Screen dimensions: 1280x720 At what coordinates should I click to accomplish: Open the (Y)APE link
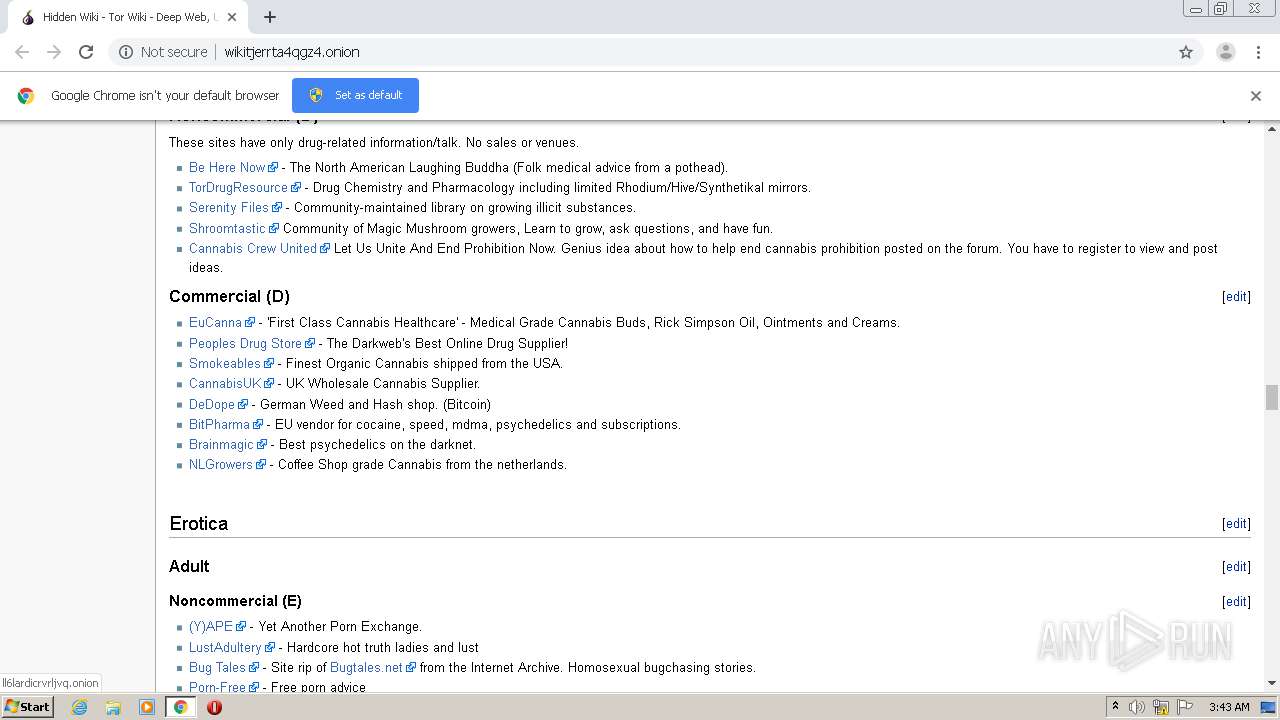(x=211, y=626)
